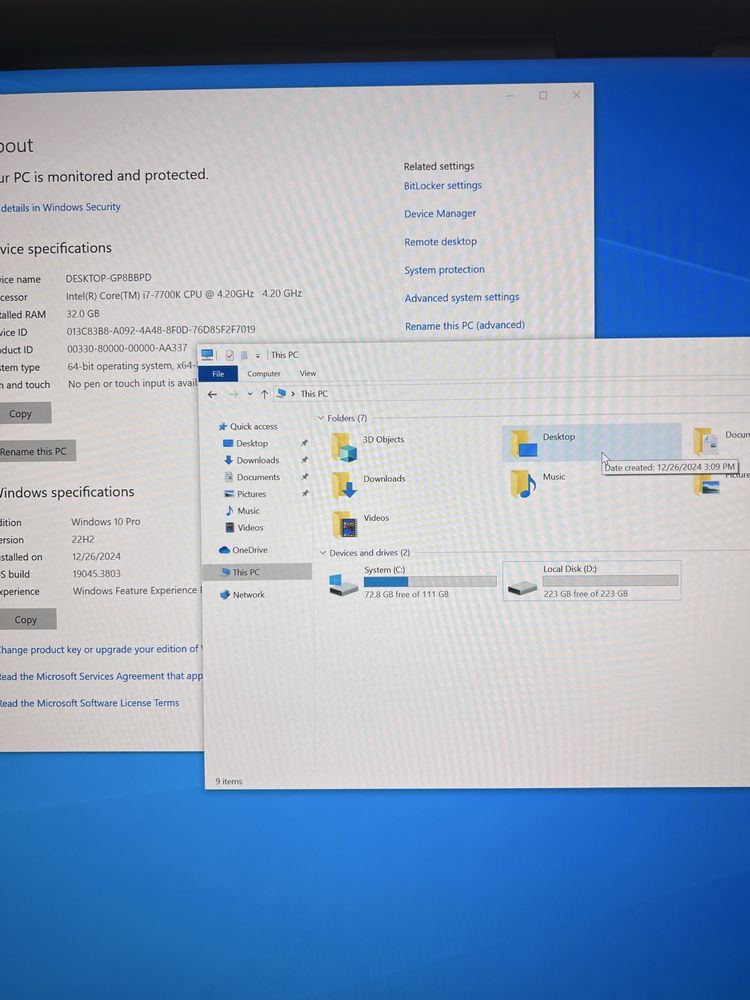Read the Microsoft Software License Terms
750x1000 pixels.
coord(89,703)
